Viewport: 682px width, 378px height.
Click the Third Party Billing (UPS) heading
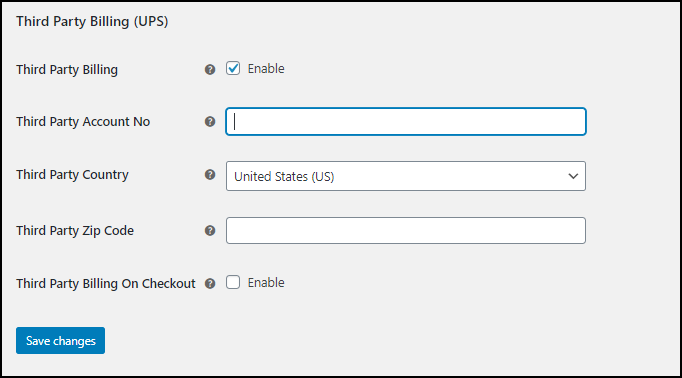coord(92,21)
